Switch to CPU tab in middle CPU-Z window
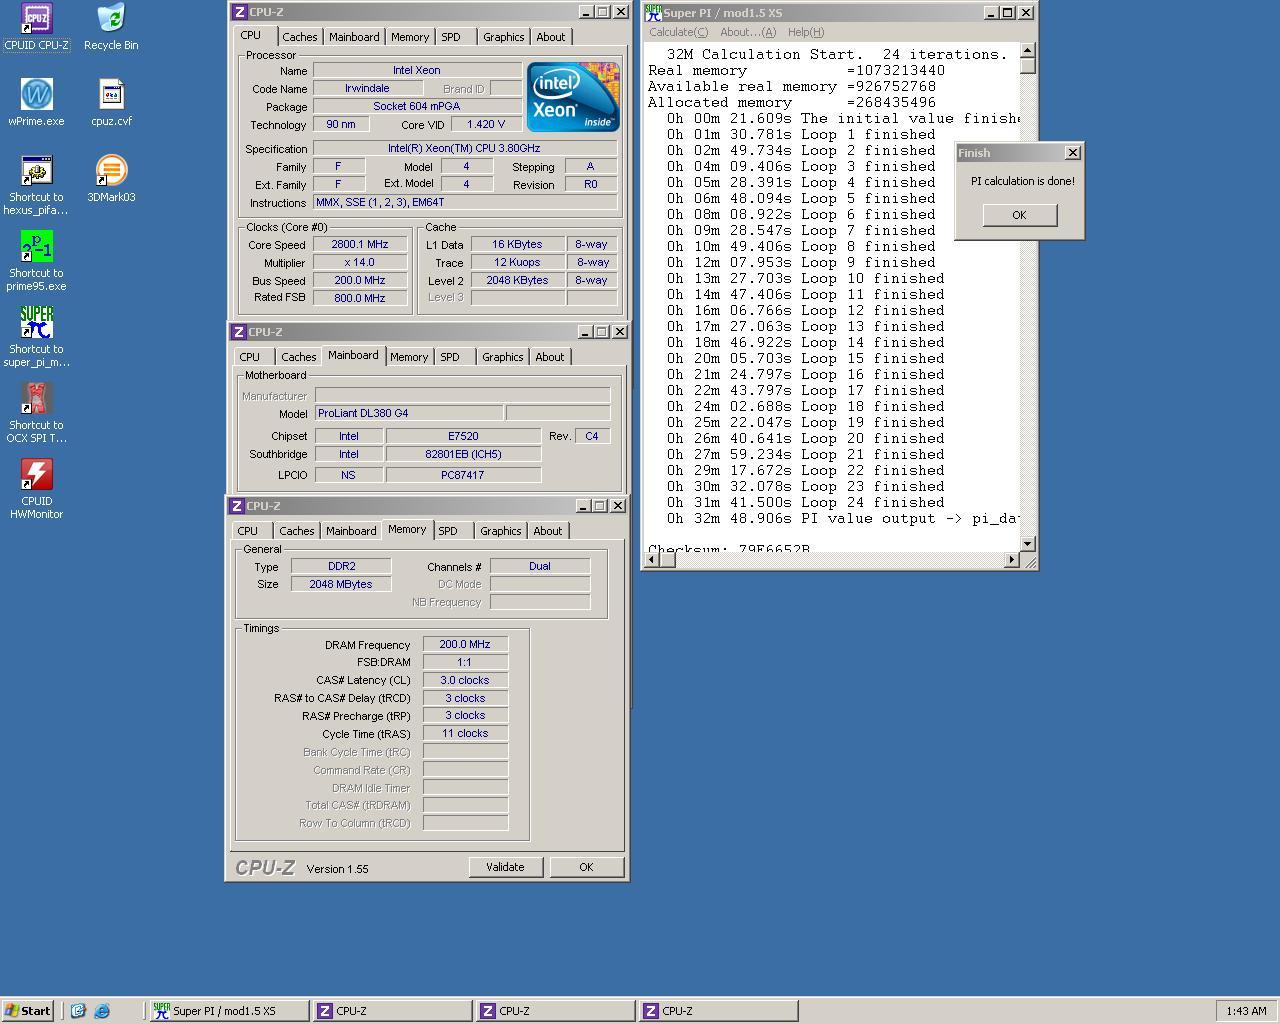This screenshot has height=1024, width=1280. pos(250,357)
